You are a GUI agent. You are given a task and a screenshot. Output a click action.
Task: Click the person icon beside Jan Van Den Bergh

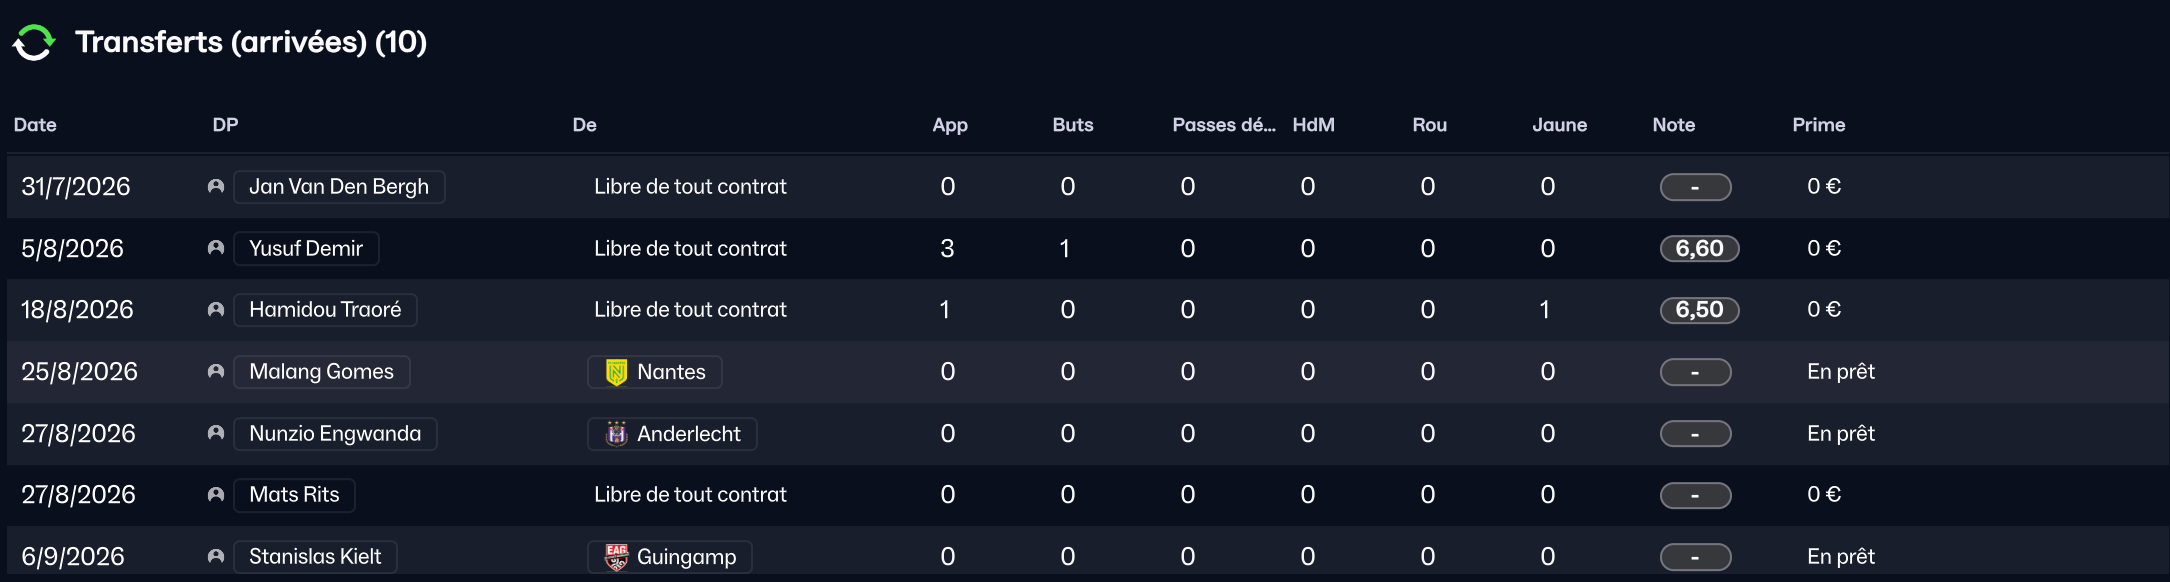pos(215,187)
